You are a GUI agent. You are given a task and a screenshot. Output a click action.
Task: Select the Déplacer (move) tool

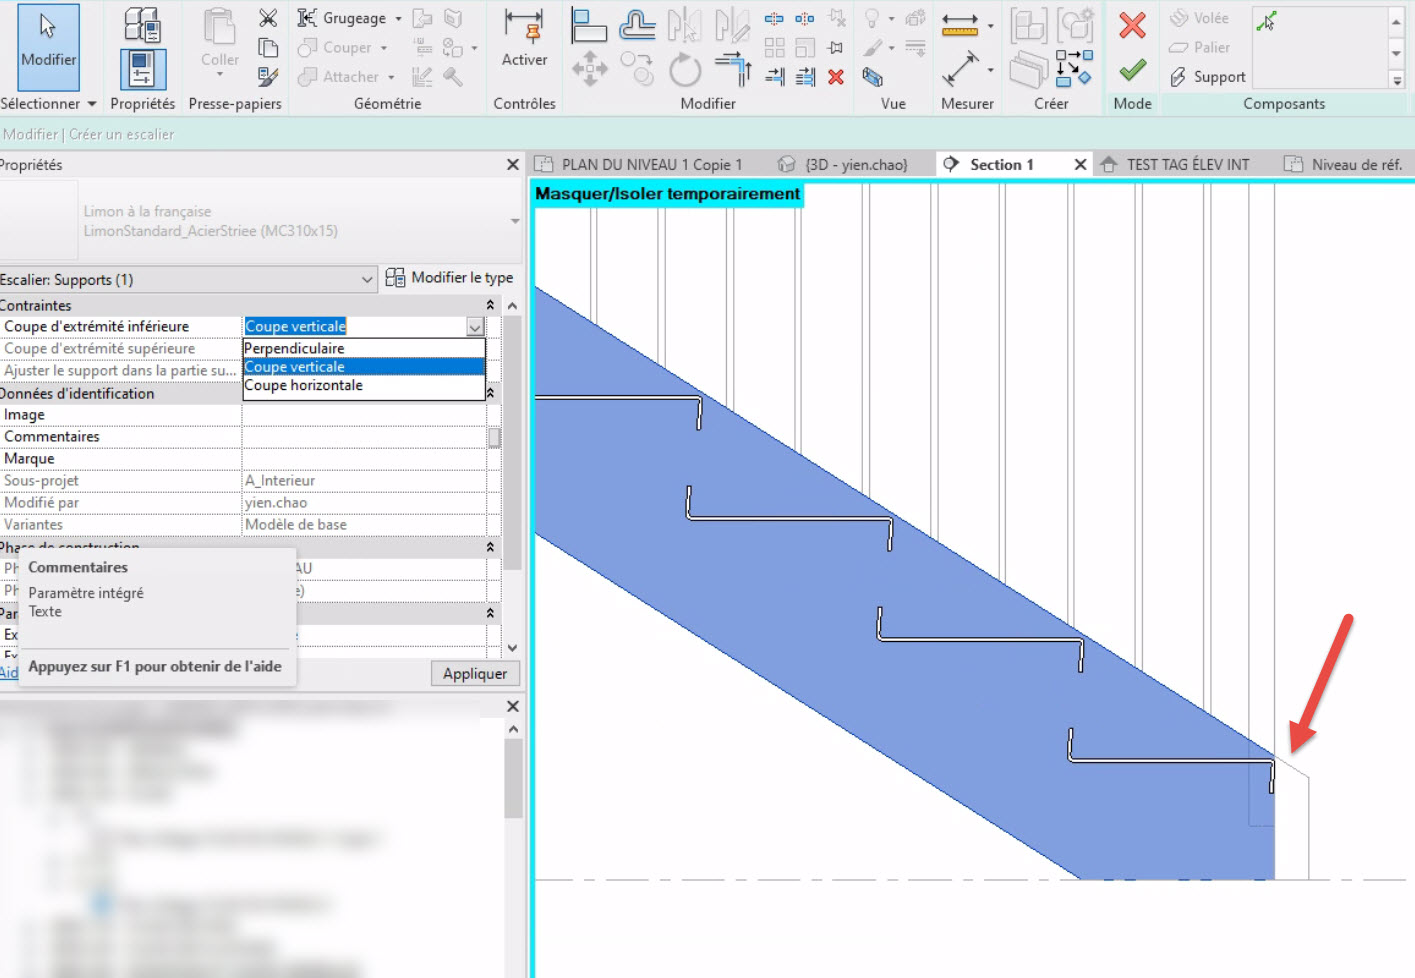588,68
